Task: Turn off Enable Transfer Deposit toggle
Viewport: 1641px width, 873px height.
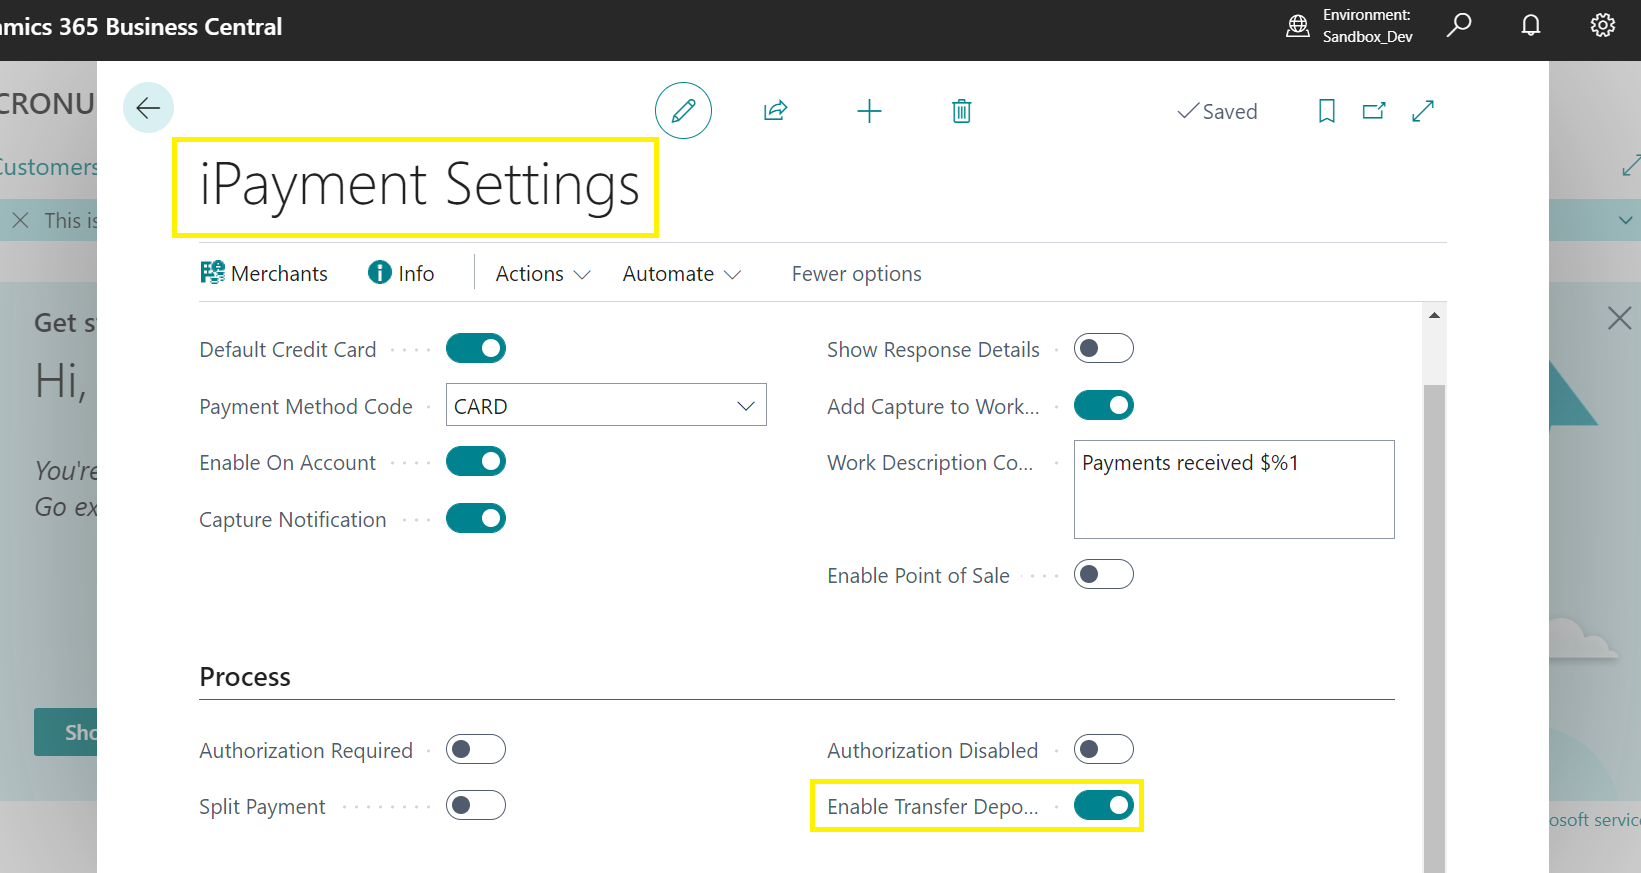Action: (1104, 805)
